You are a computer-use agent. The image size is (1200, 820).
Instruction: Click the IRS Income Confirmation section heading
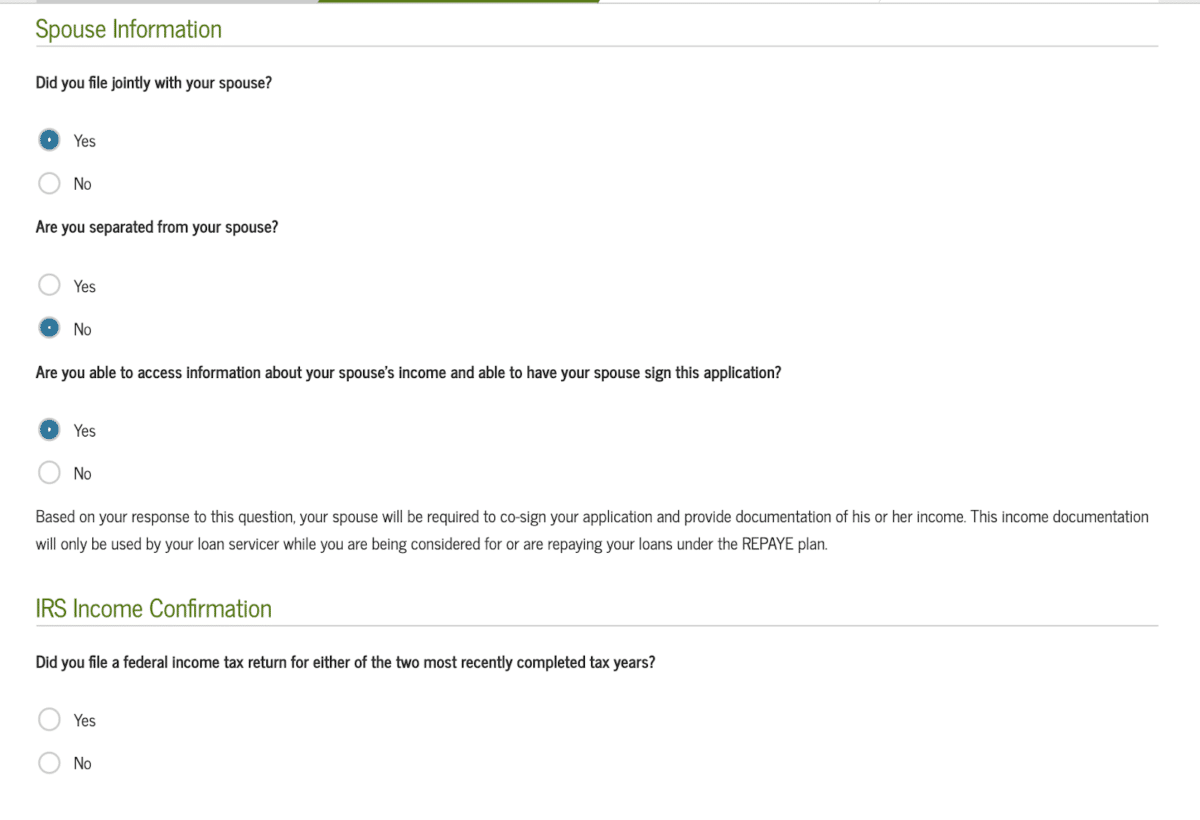154,609
